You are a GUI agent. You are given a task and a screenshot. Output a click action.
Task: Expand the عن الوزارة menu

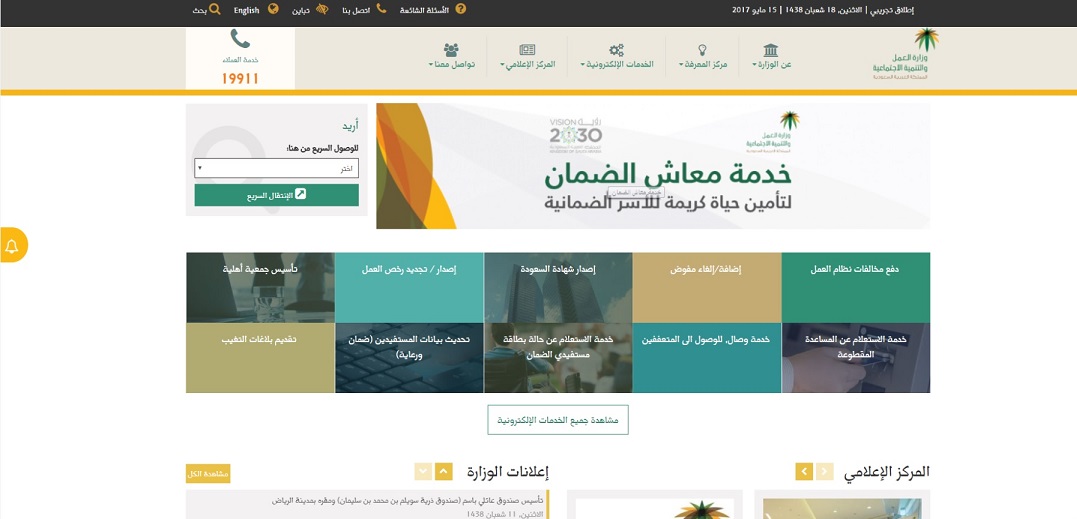click(771, 56)
